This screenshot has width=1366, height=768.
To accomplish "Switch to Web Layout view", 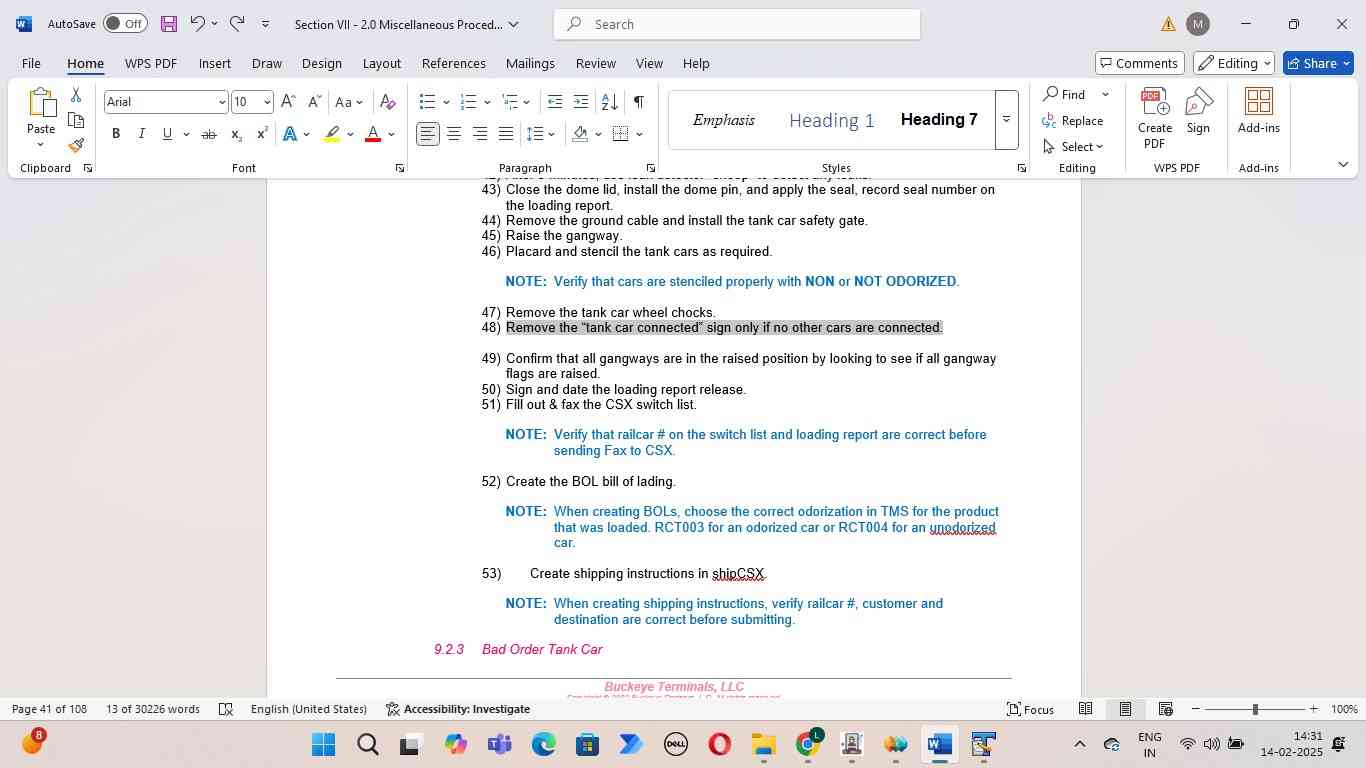I will pos(1165,709).
